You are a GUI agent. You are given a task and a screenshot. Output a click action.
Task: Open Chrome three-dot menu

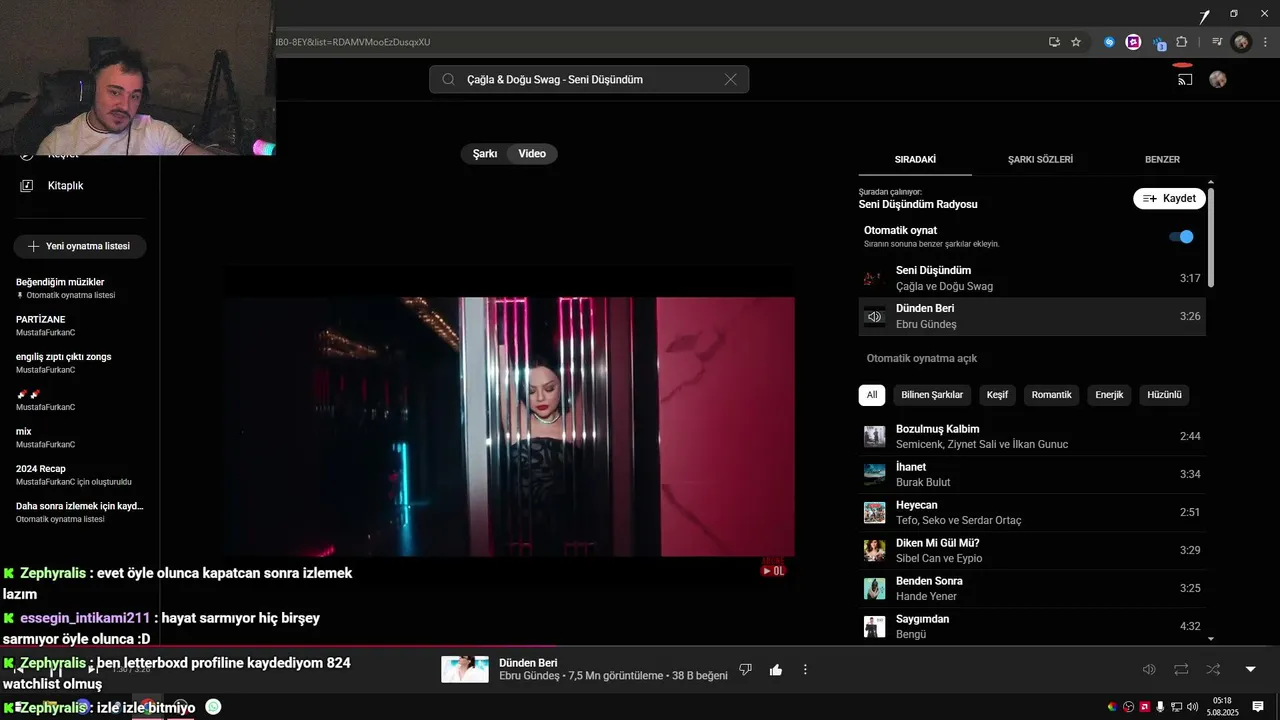click(x=1266, y=42)
